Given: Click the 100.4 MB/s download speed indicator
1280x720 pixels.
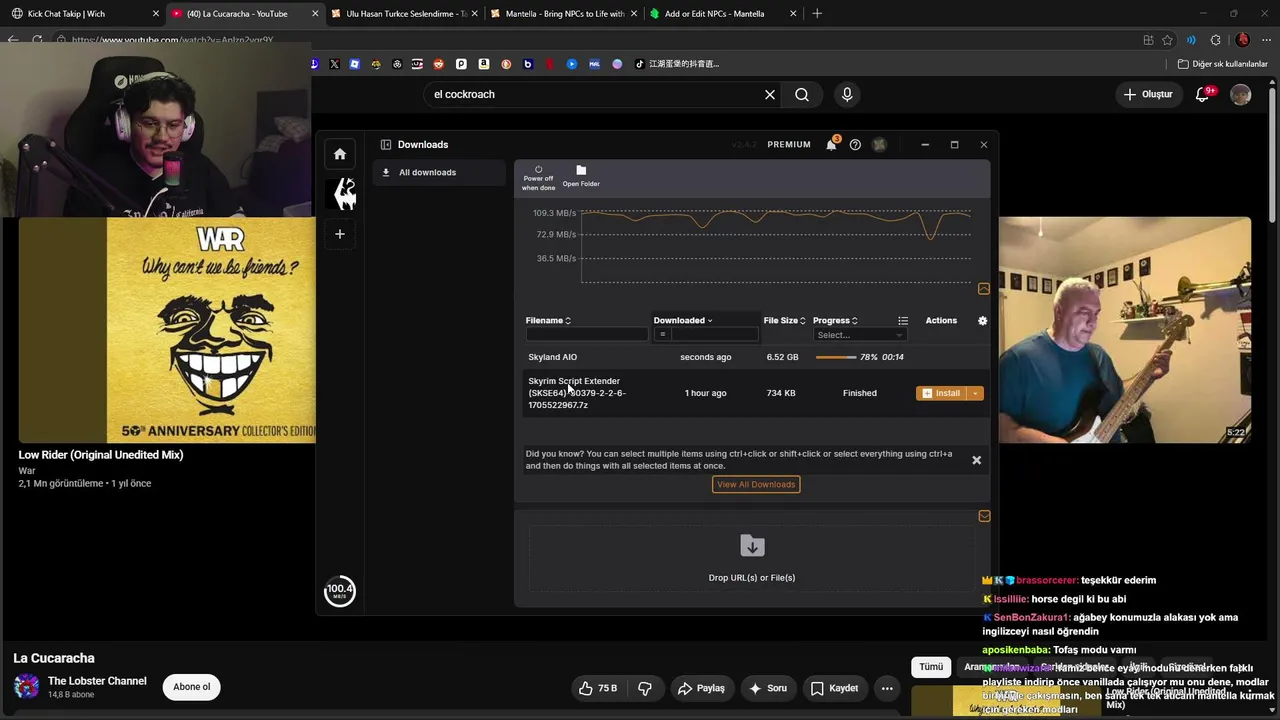Looking at the screenshot, I should (x=340, y=590).
